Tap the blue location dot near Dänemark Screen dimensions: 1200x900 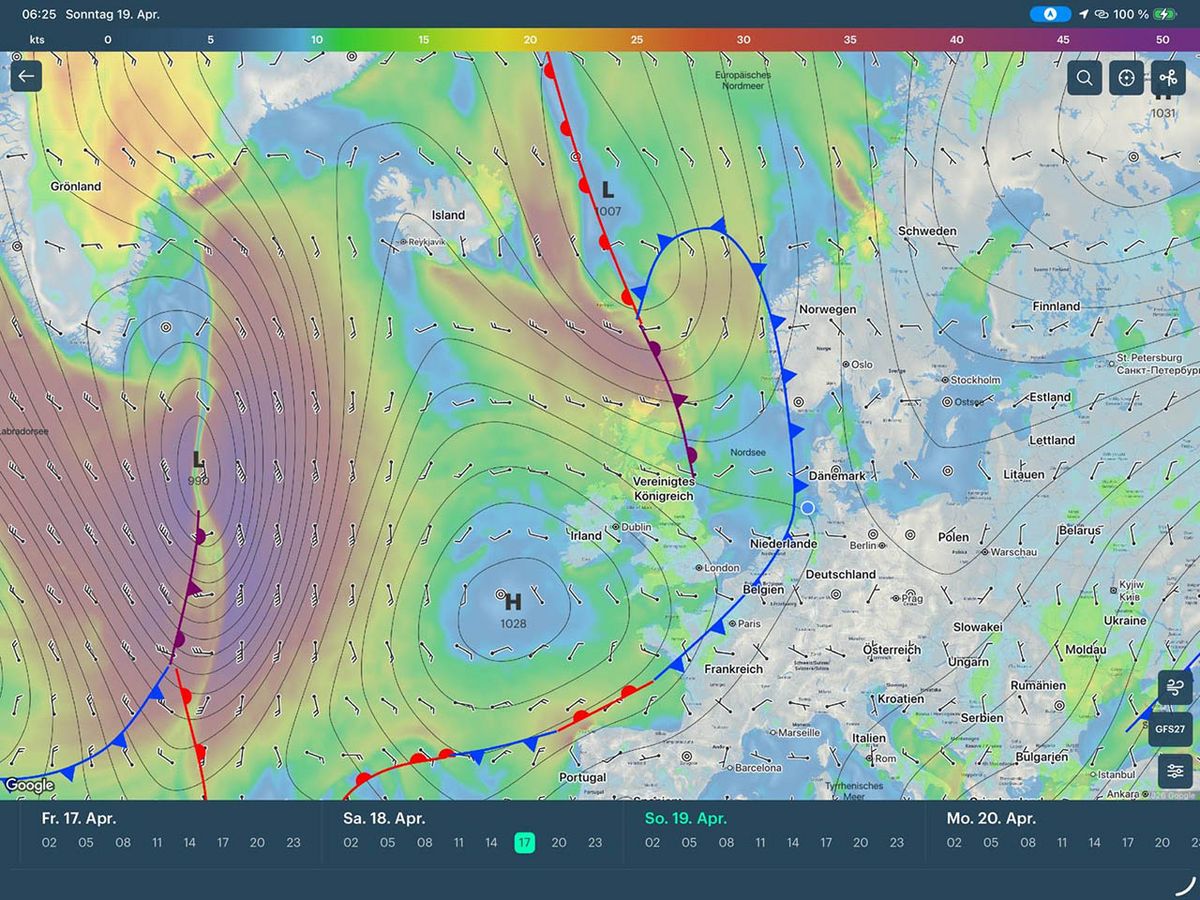pos(808,508)
